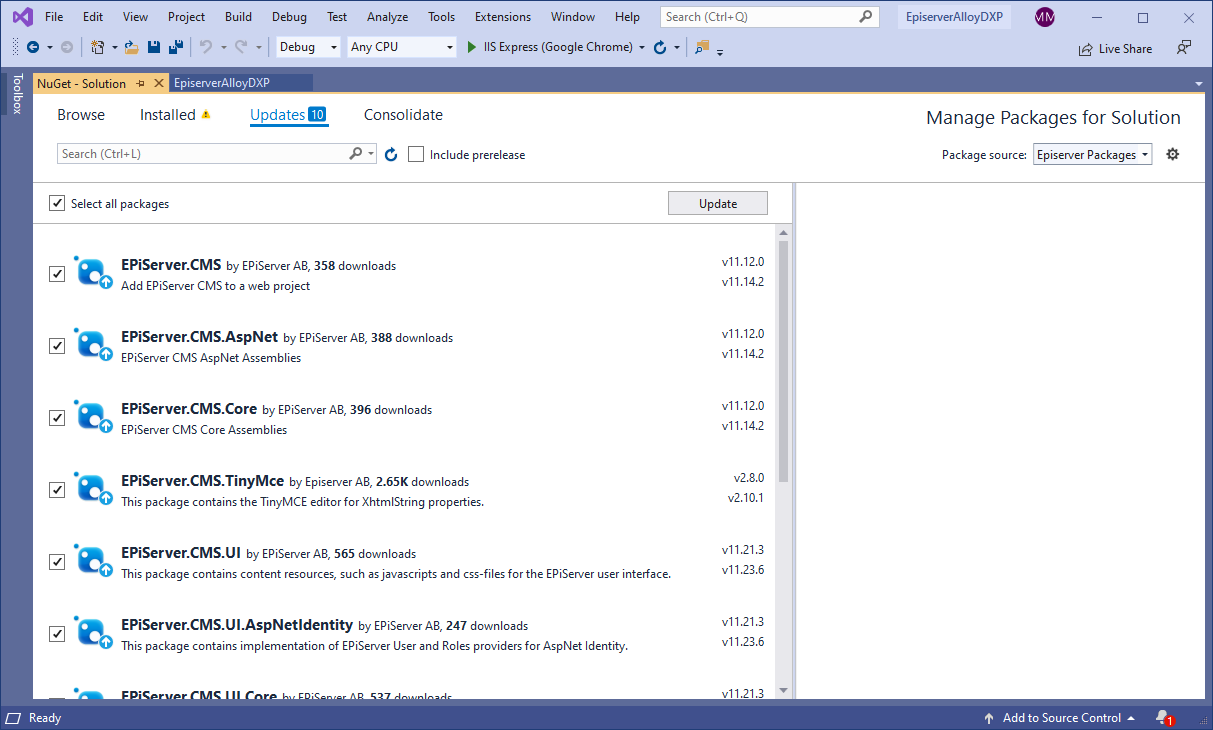Open the Build menu
Image resolution: width=1213 pixels, height=730 pixels.
tap(238, 17)
